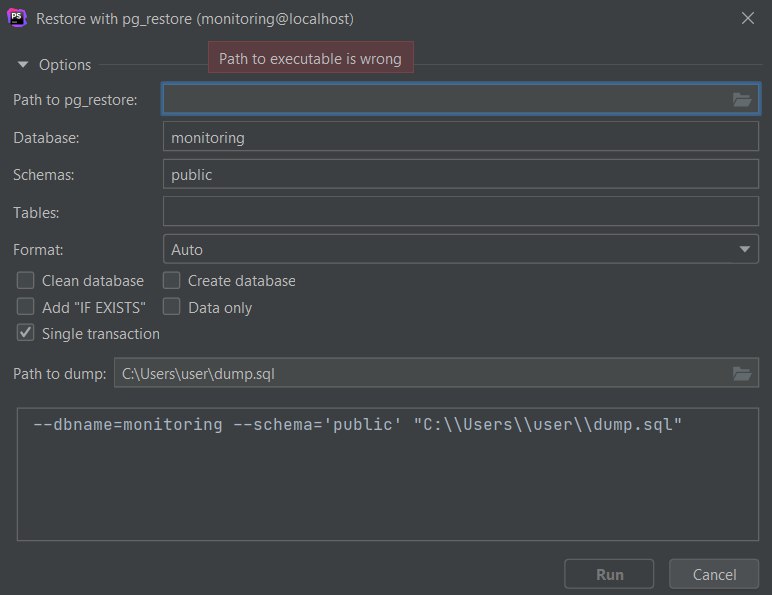Check the Data only option
Viewport: 772px width, 595px height.
pos(171,306)
